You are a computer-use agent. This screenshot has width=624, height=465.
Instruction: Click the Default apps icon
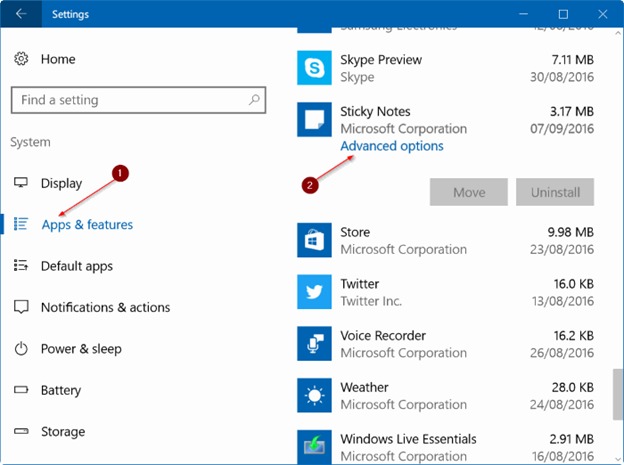pos(21,265)
